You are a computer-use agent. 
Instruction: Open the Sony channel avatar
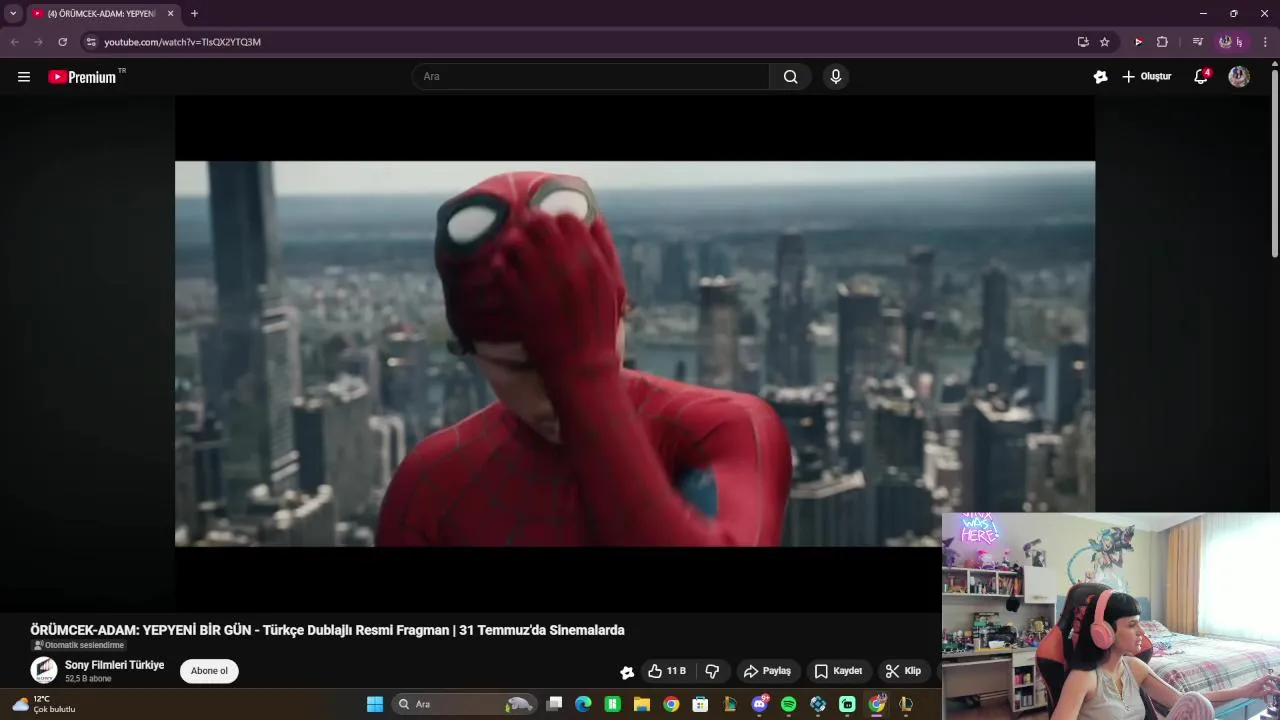click(x=44, y=670)
